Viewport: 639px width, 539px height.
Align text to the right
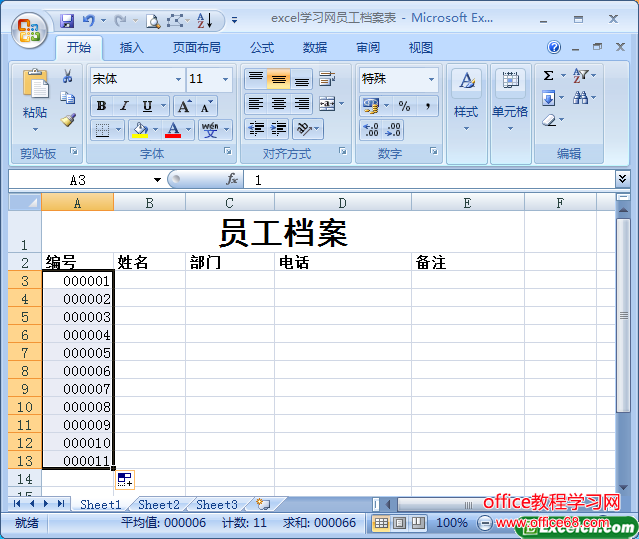point(301,104)
